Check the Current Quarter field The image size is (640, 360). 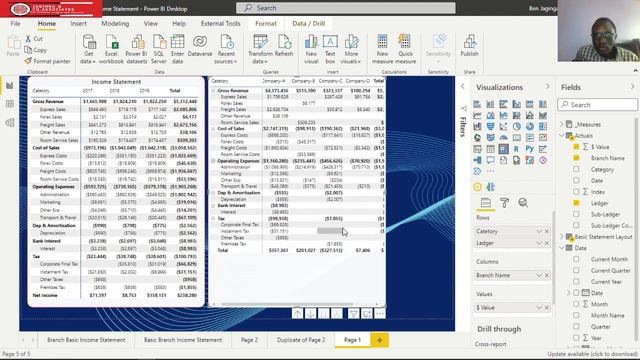(576, 270)
